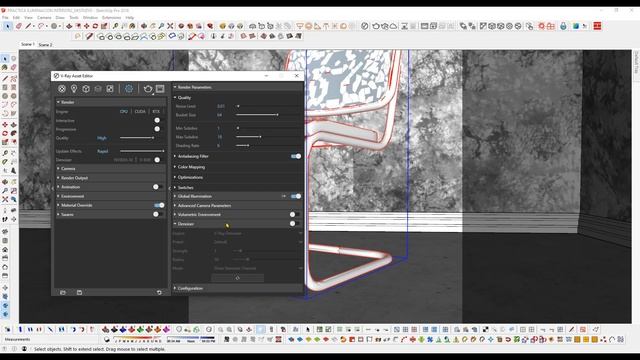This screenshot has height=360, width=640.
Task: Click the revert to default settings icon
Action: (x=159, y=292)
